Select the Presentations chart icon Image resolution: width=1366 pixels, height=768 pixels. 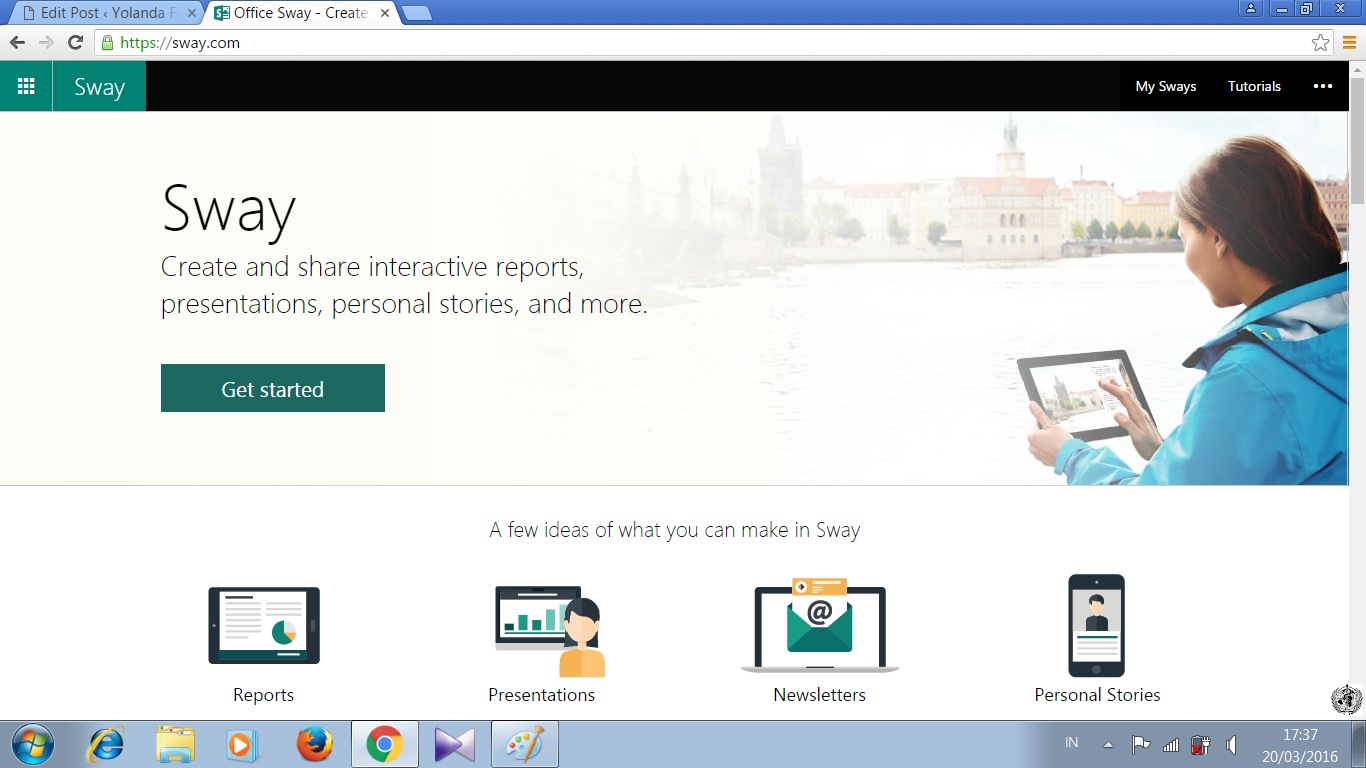click(x=550, y=630)
